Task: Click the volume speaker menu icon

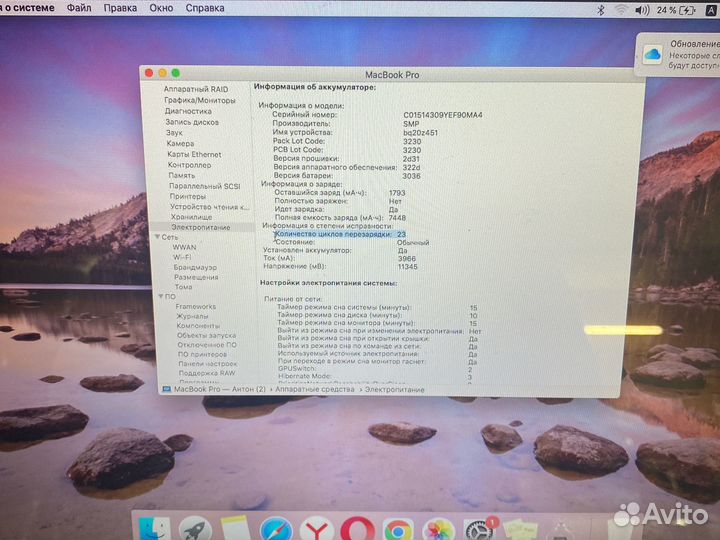Action: coord(641,10)
